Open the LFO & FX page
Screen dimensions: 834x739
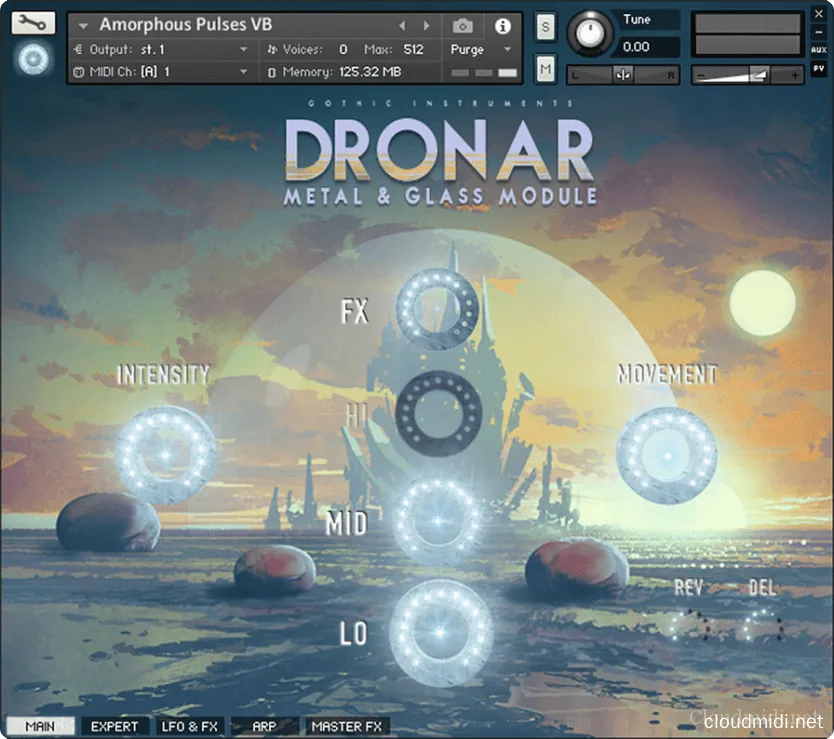click(191, 727)
